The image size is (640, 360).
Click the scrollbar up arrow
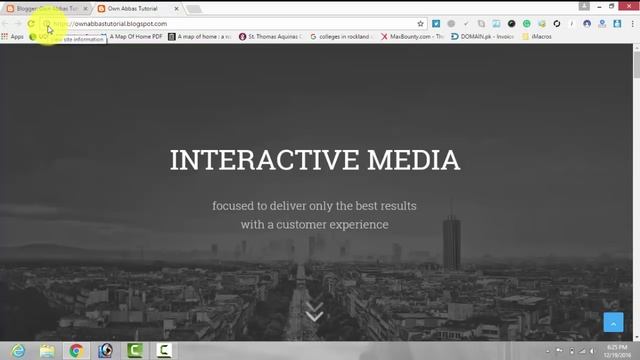[636, 48]
